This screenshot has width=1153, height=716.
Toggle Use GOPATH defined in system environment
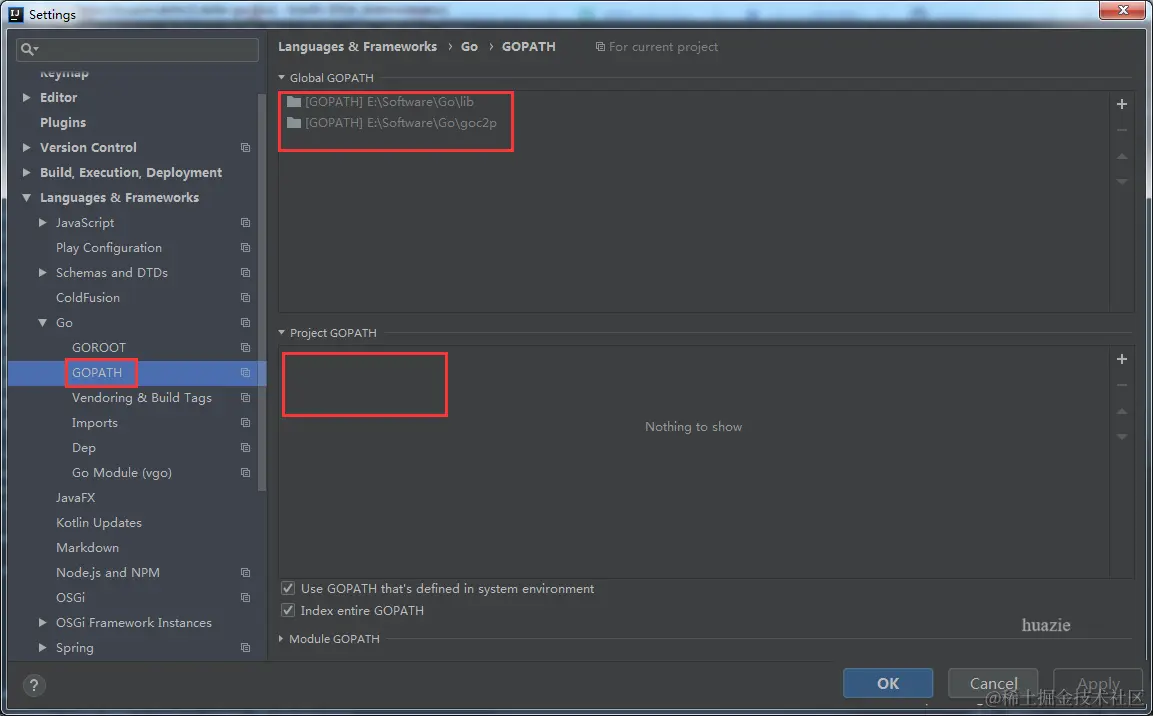click(x=288, y=588)
